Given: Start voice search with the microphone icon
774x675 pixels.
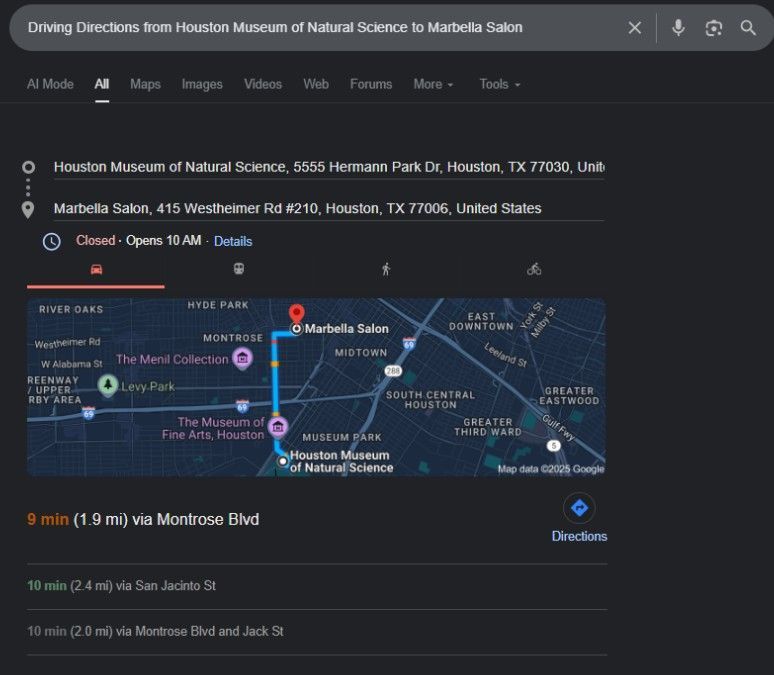Looking at the screenshot, I should click(678, 28).
